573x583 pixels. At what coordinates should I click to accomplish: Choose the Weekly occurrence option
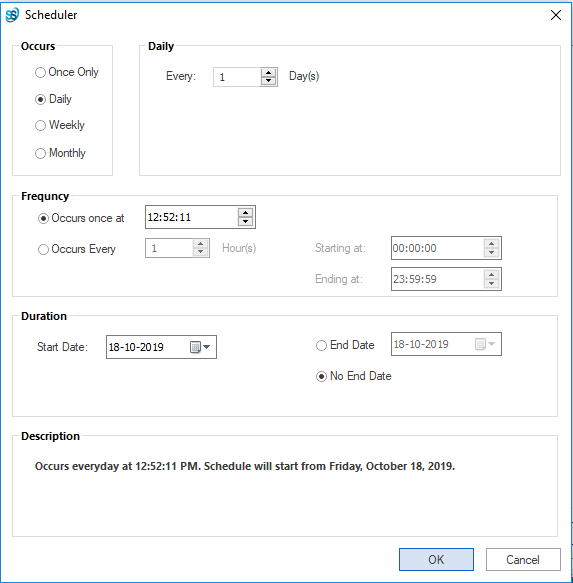click(x=60, y=125)
